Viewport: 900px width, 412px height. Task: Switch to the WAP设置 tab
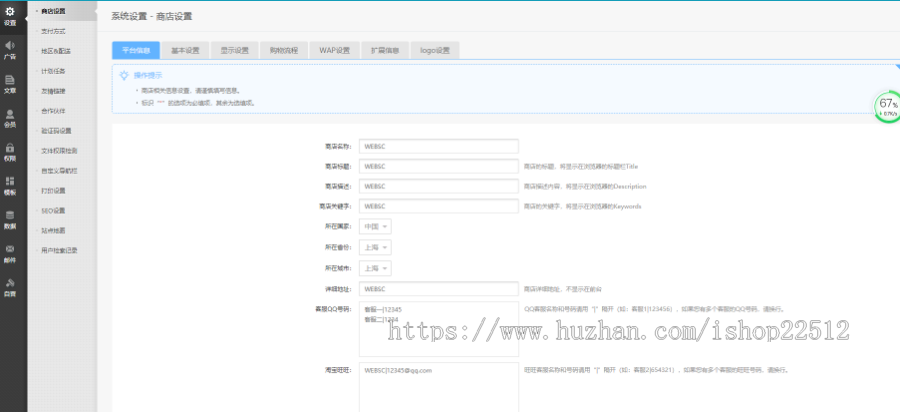click(335, 50)
